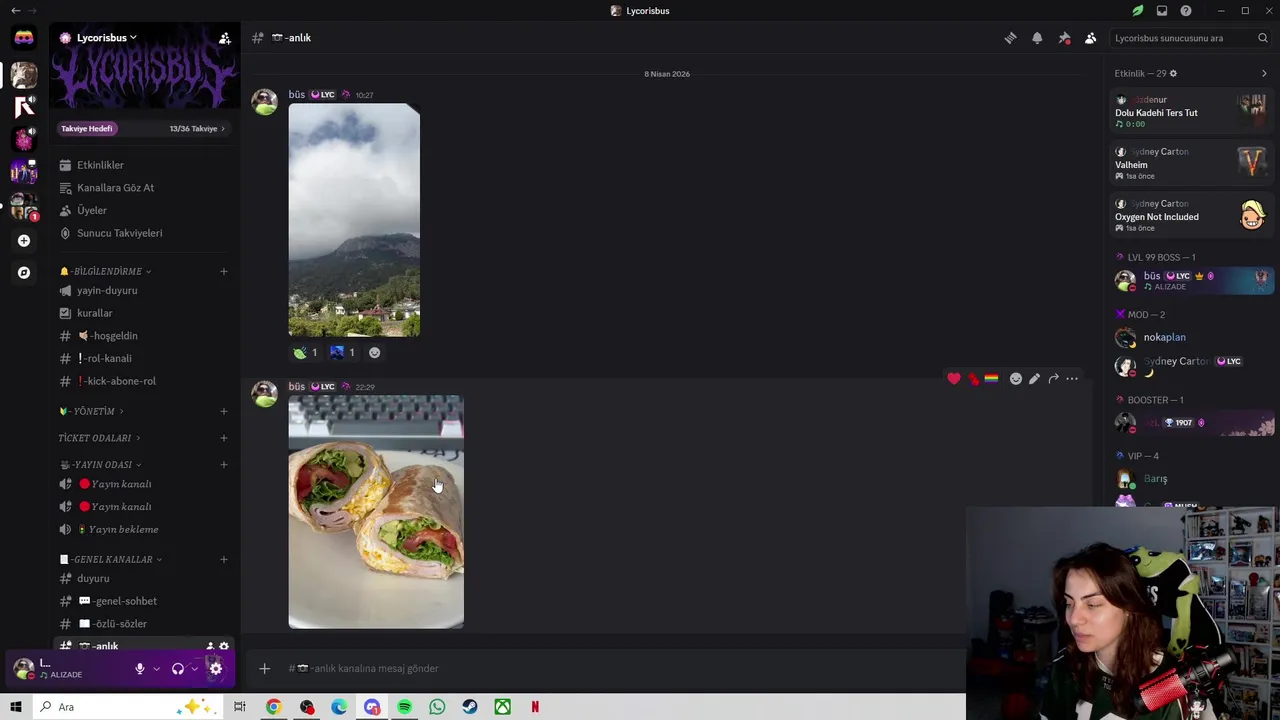The width and height of the screenshot is (1280, 720).
Task: Open the wrap sandwich photo thumbnail
Action: pyautogui.click(x=376, y=512)
